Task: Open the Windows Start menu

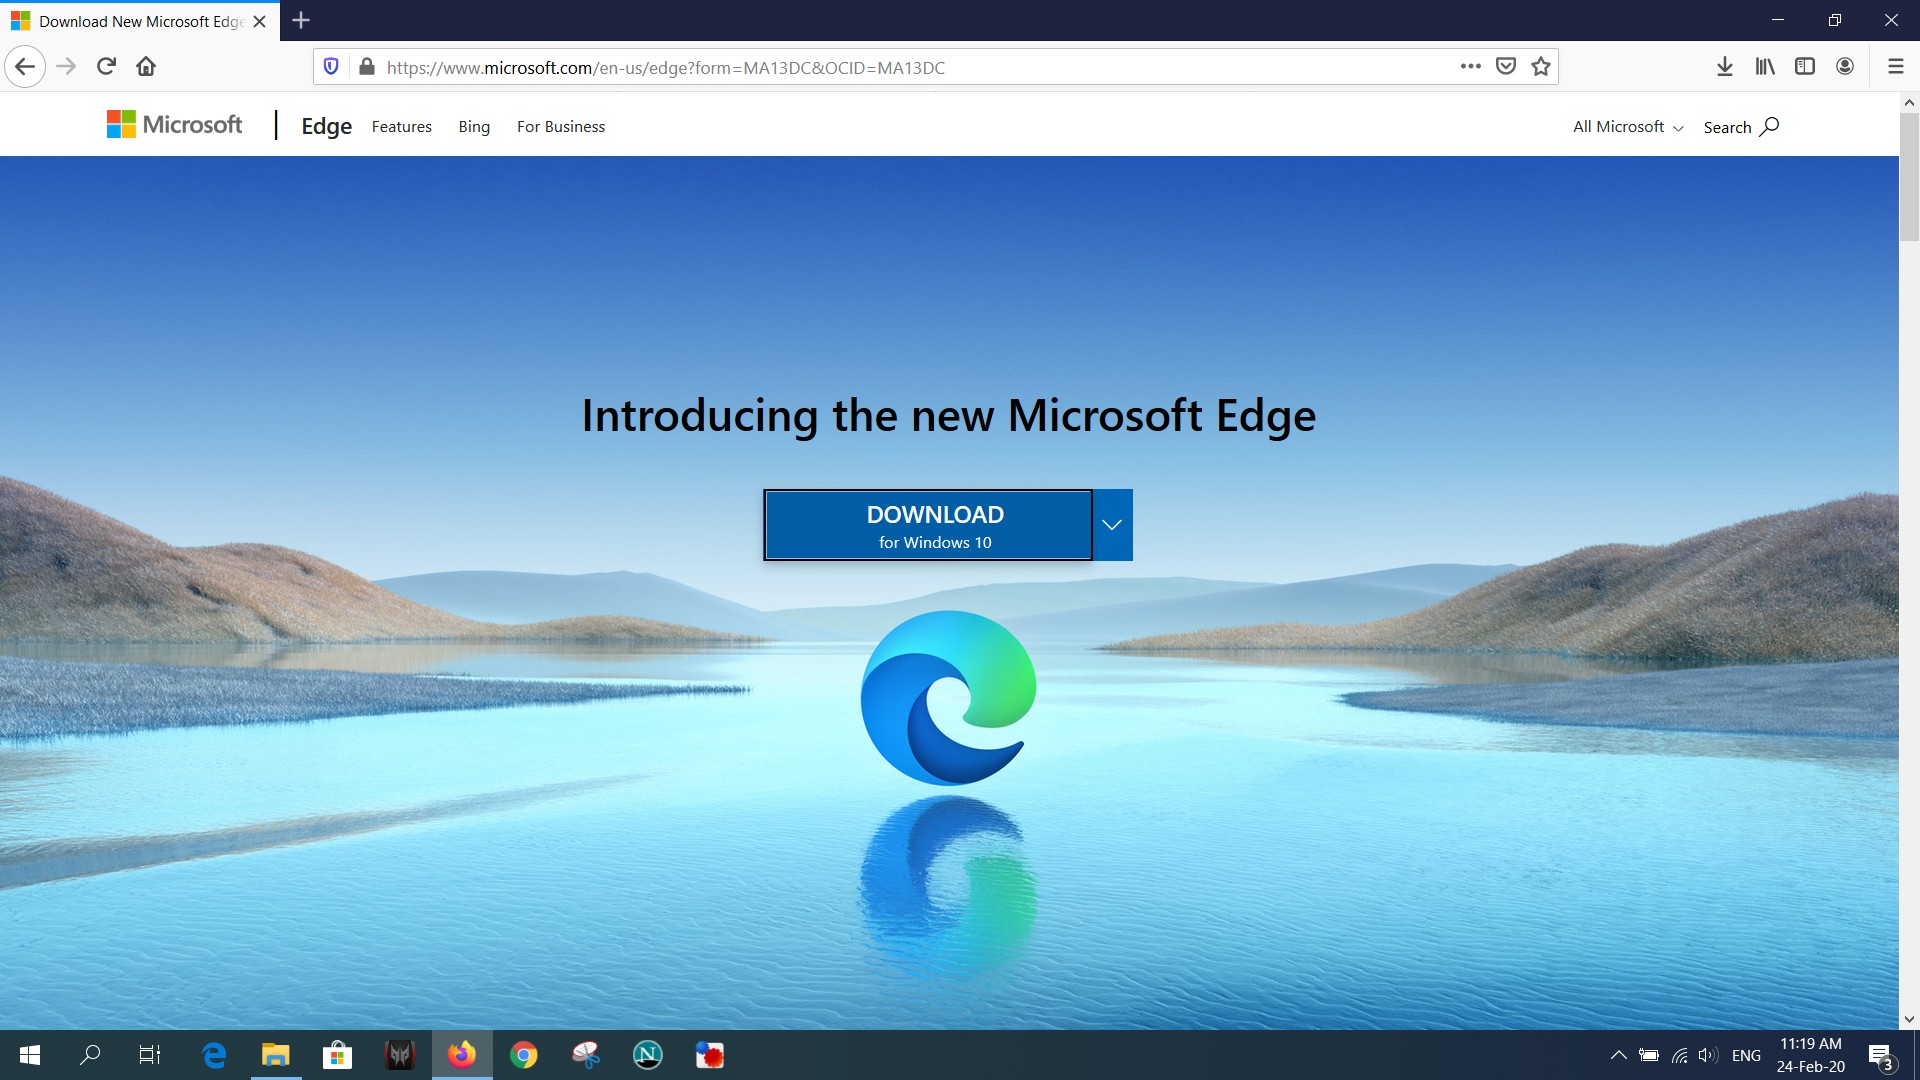Action: pyautogui.click(x=30, y=1055)
